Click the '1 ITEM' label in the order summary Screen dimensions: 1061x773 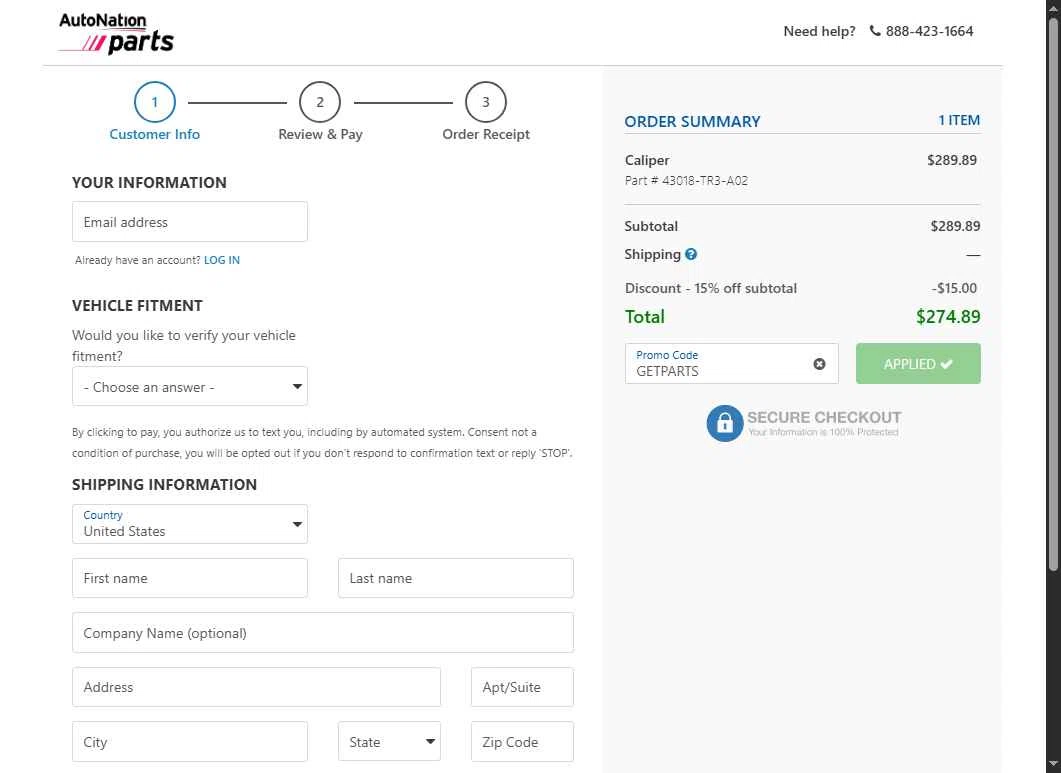point(959,120)
